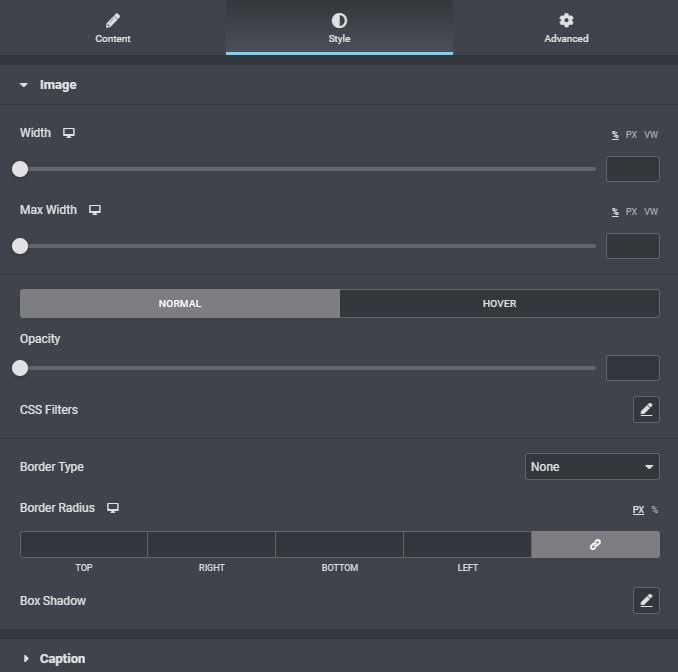The height and width of the screenshot is (672, 678).
Task: Select VW unit for Width
Action: pos(651,135)
